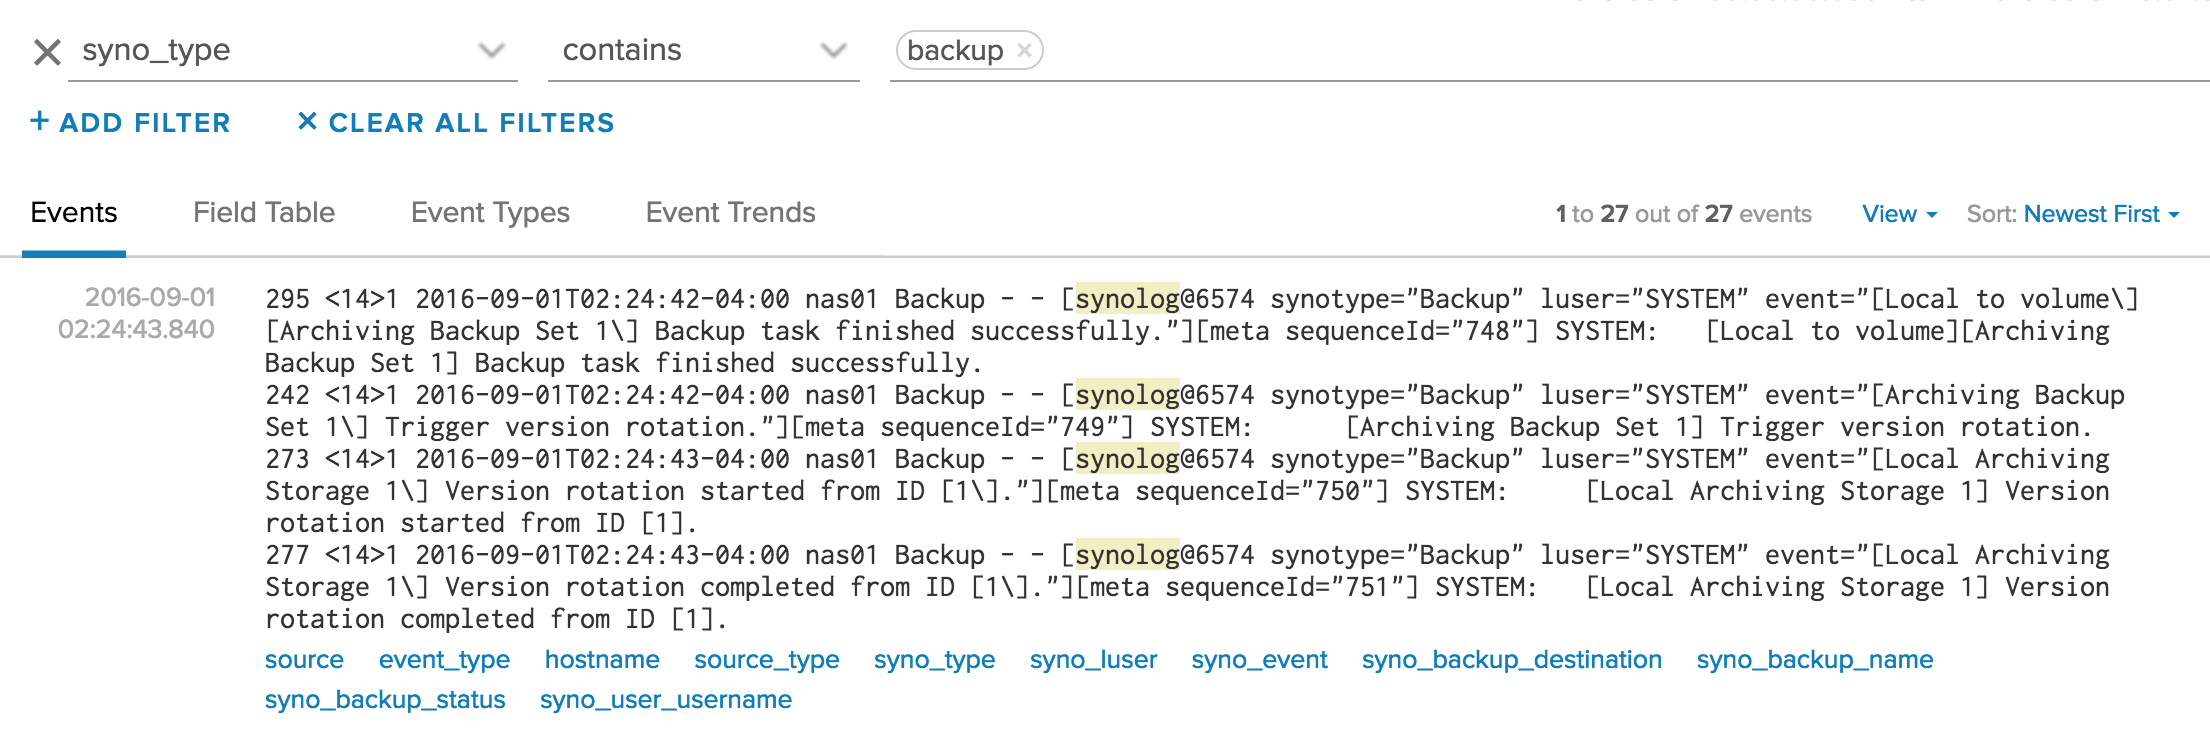
Task: Change sort order from Newest First
Action: click(x=2100, y=214)
